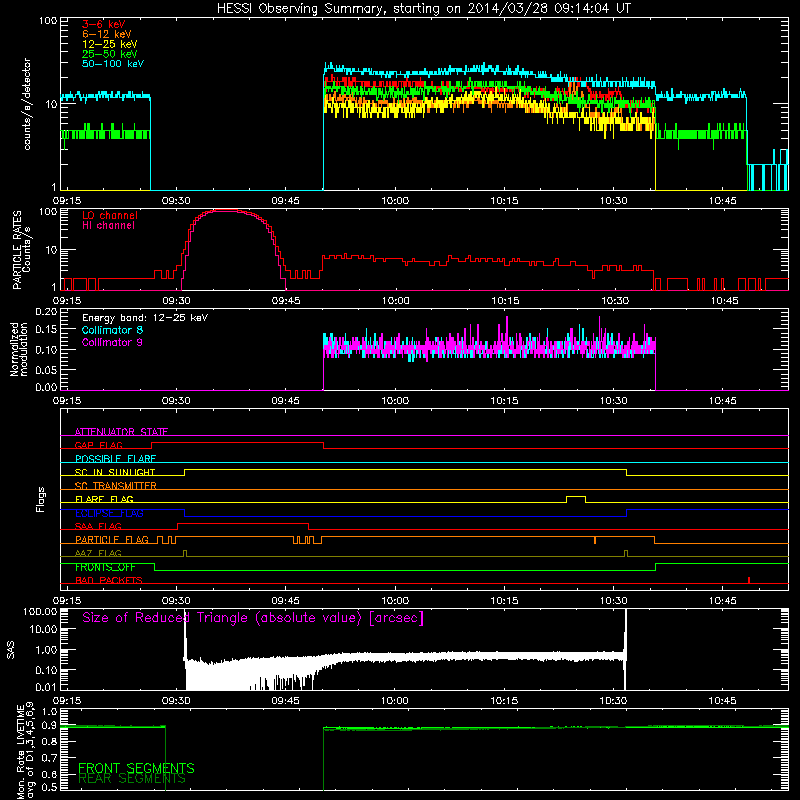Click the 'PARTICLE RATES Counts/s' axis label
Screen dimensions: 800x800
(x=22, y=249)
